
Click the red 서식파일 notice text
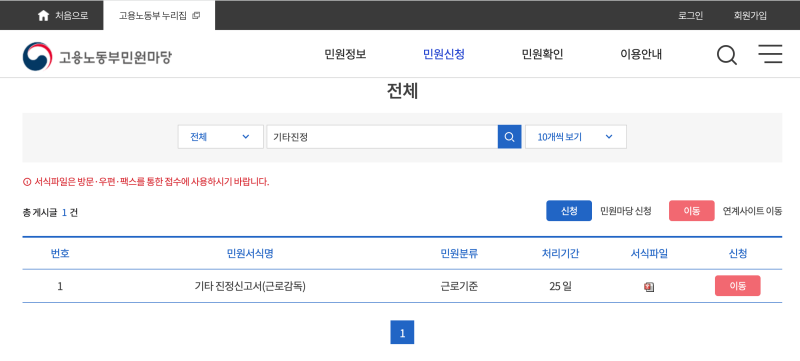pos(146,182)
